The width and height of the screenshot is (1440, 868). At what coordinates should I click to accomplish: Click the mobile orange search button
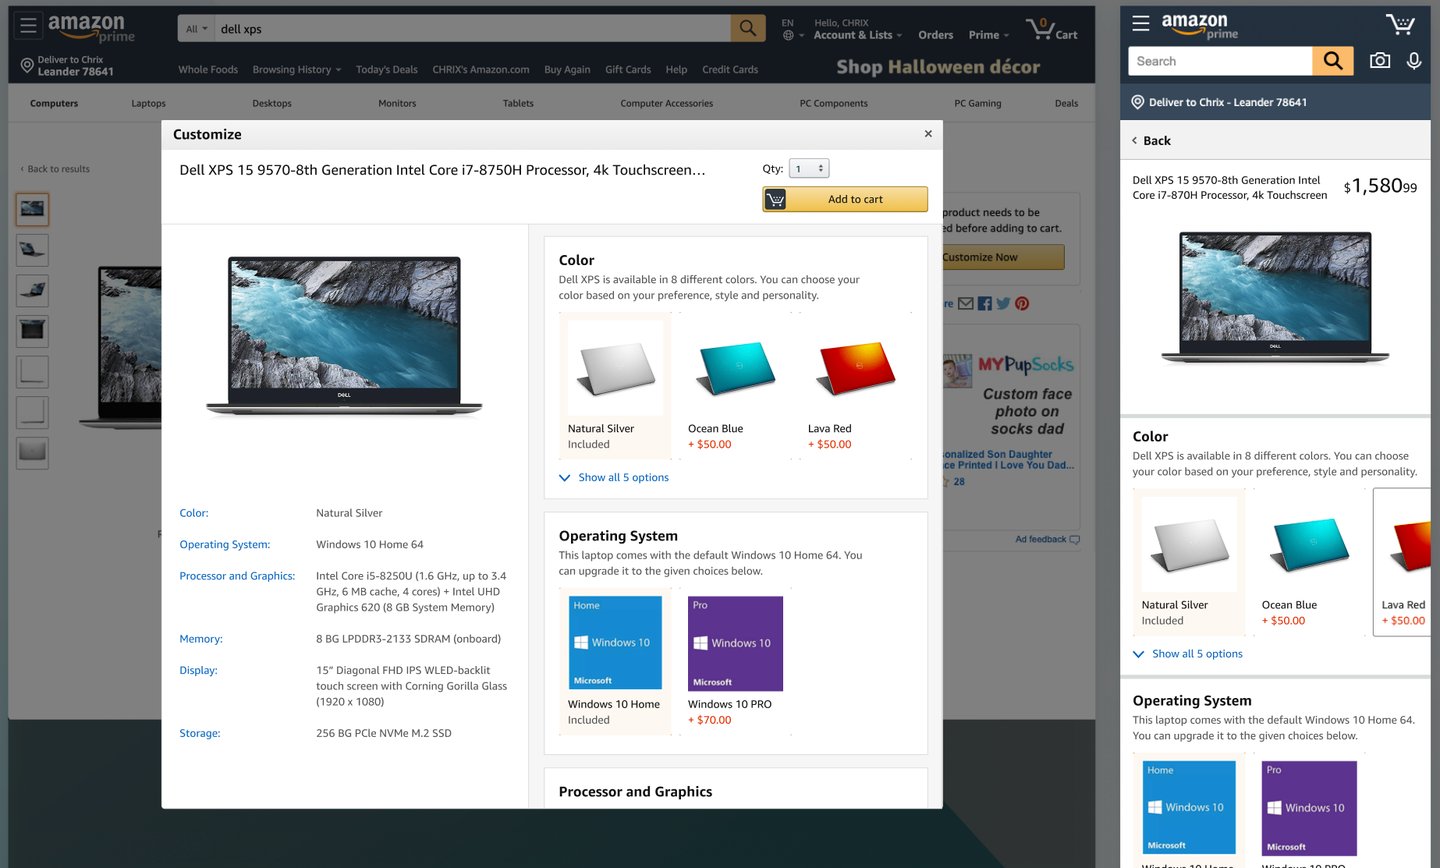(1333, 61)
